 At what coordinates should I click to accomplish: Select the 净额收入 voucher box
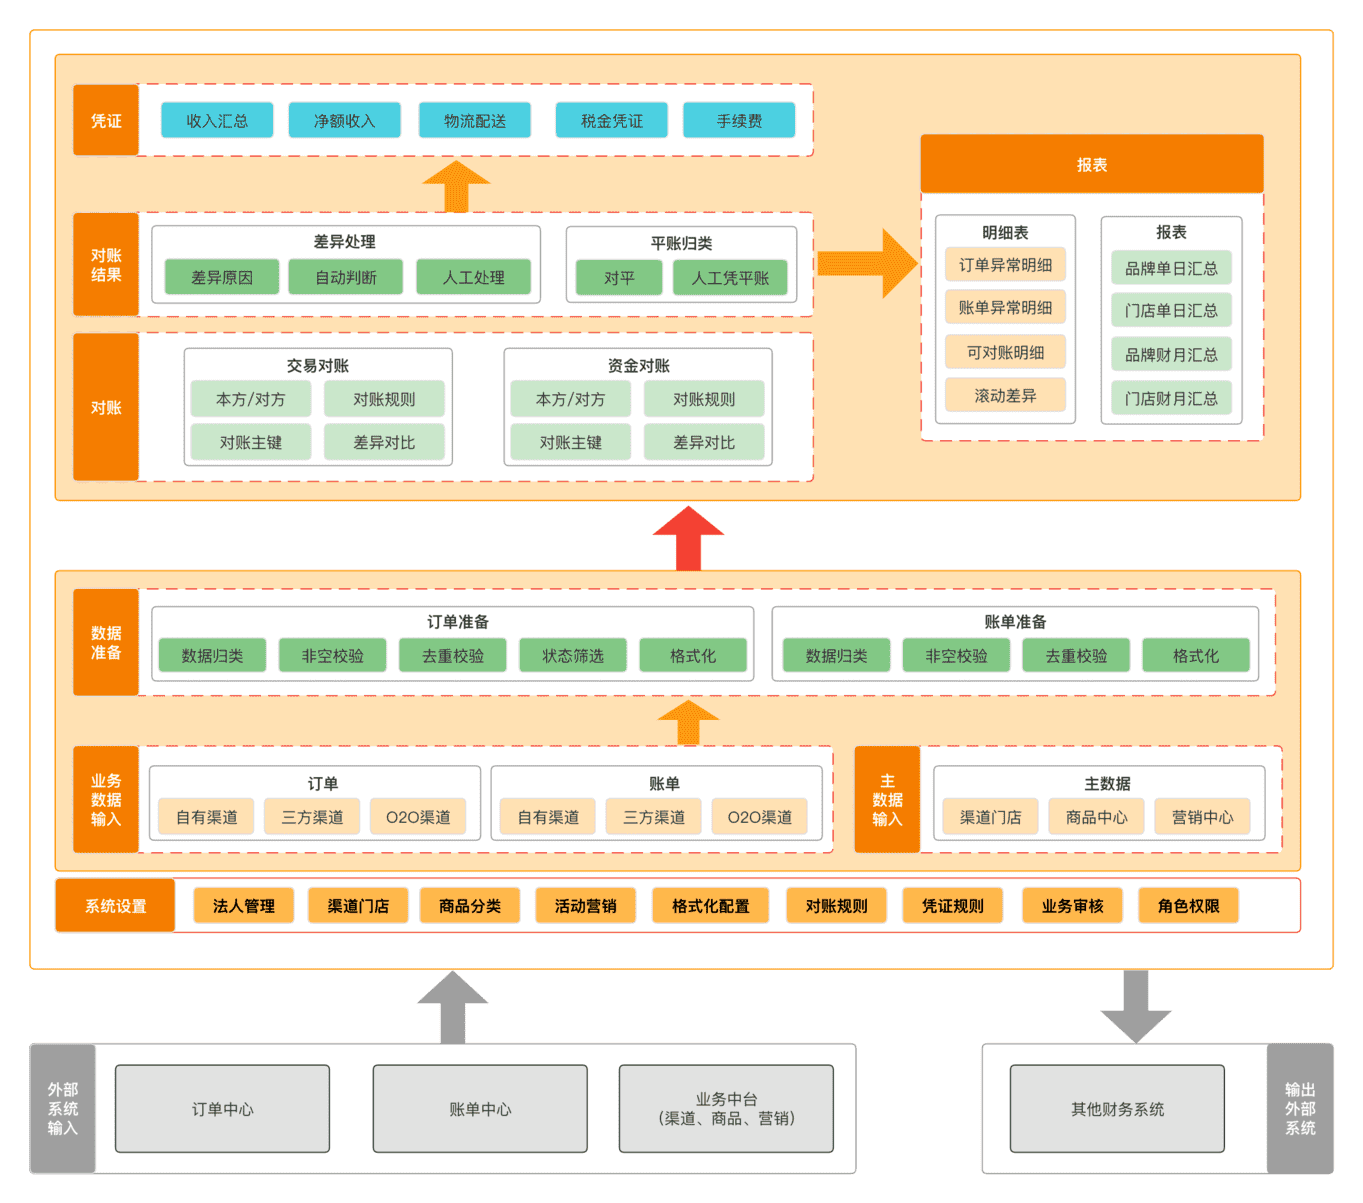pyautogui.click(x=345, y=120)
